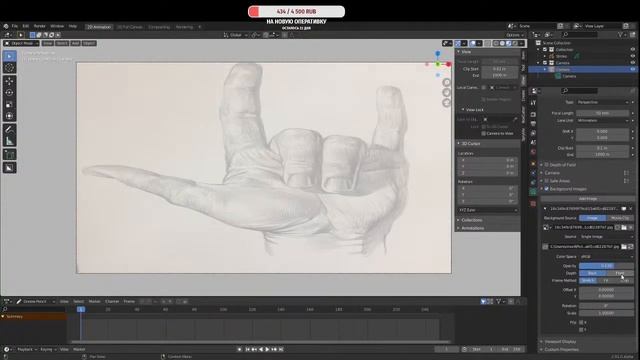Click the Blender logo icon
640x360 pixels.
pos(6,26)
